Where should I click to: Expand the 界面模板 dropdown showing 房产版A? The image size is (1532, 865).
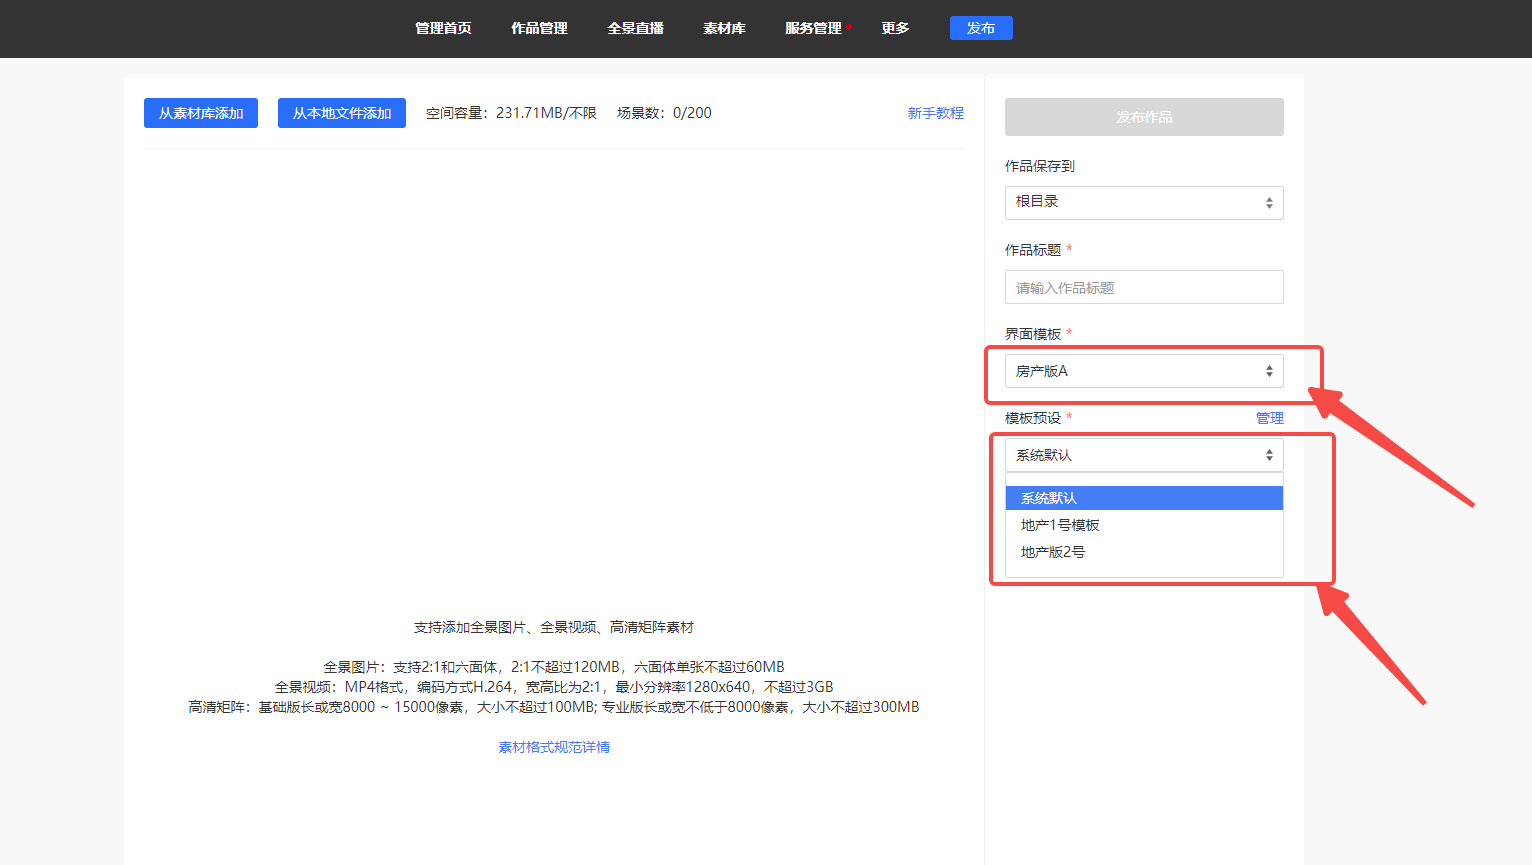point(1143,371)
